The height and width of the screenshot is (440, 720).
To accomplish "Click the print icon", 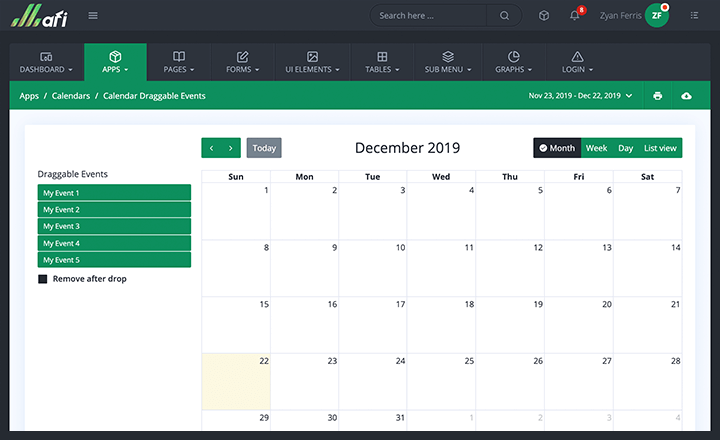I will (x=657, y=96).
